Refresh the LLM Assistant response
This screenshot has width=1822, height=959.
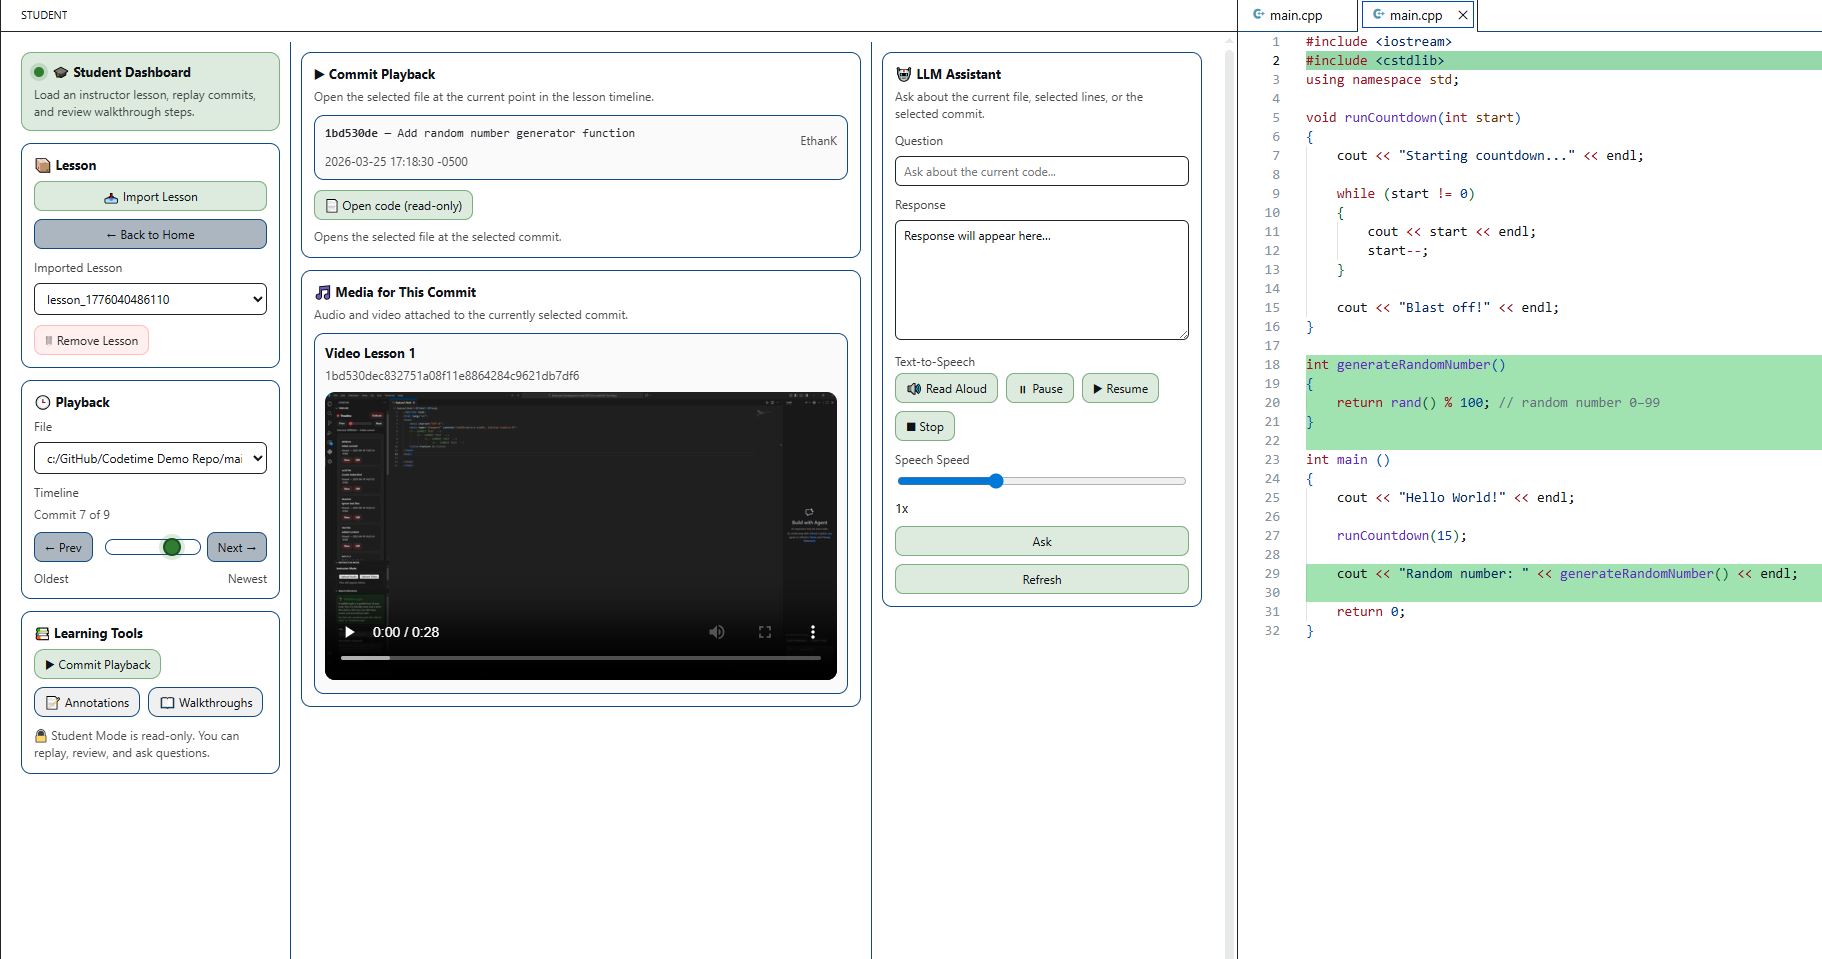click(1041, 579)
